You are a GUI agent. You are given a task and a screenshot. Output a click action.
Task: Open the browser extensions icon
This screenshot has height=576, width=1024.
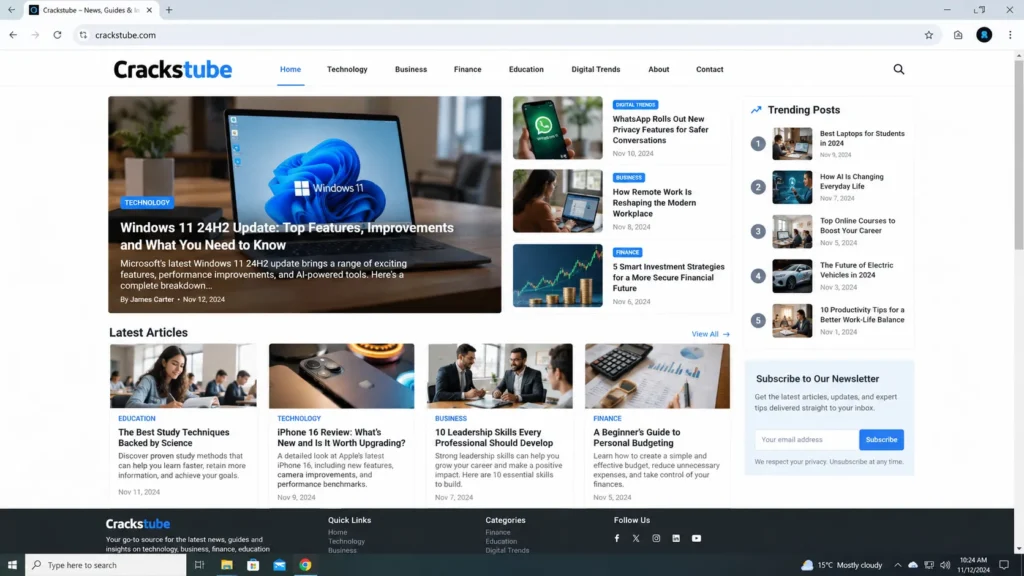(958, 35)
